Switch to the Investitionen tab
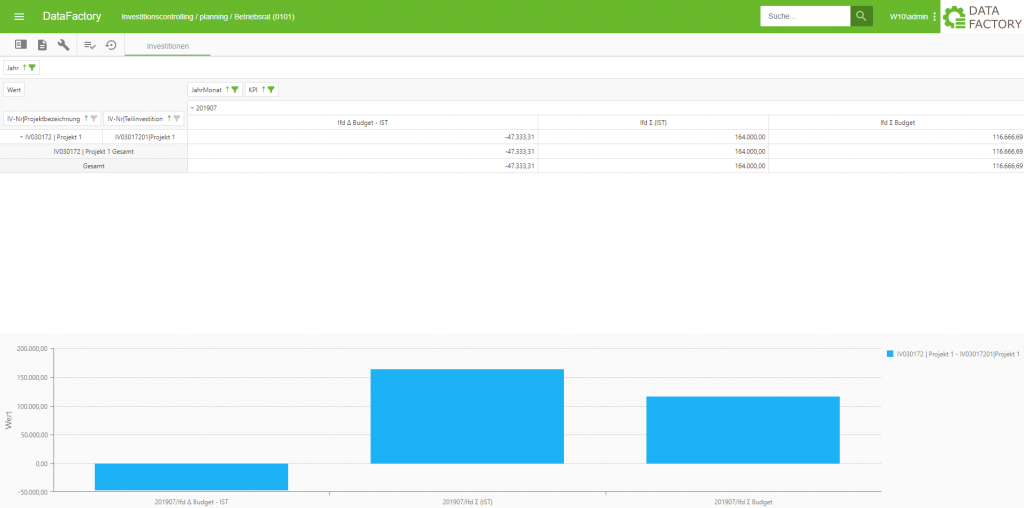1024x508 pixels. point(168,46)
